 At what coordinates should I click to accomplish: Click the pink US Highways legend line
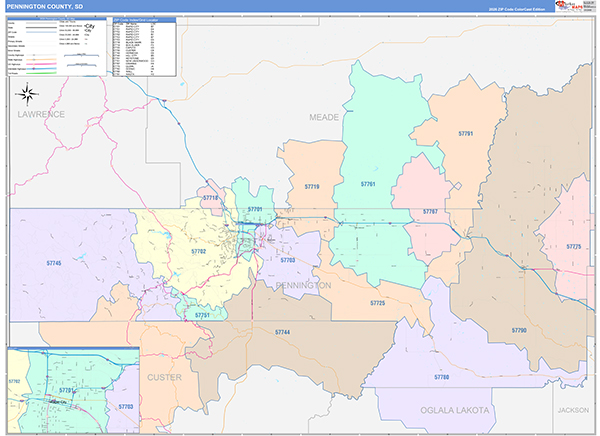pos(42,64)
